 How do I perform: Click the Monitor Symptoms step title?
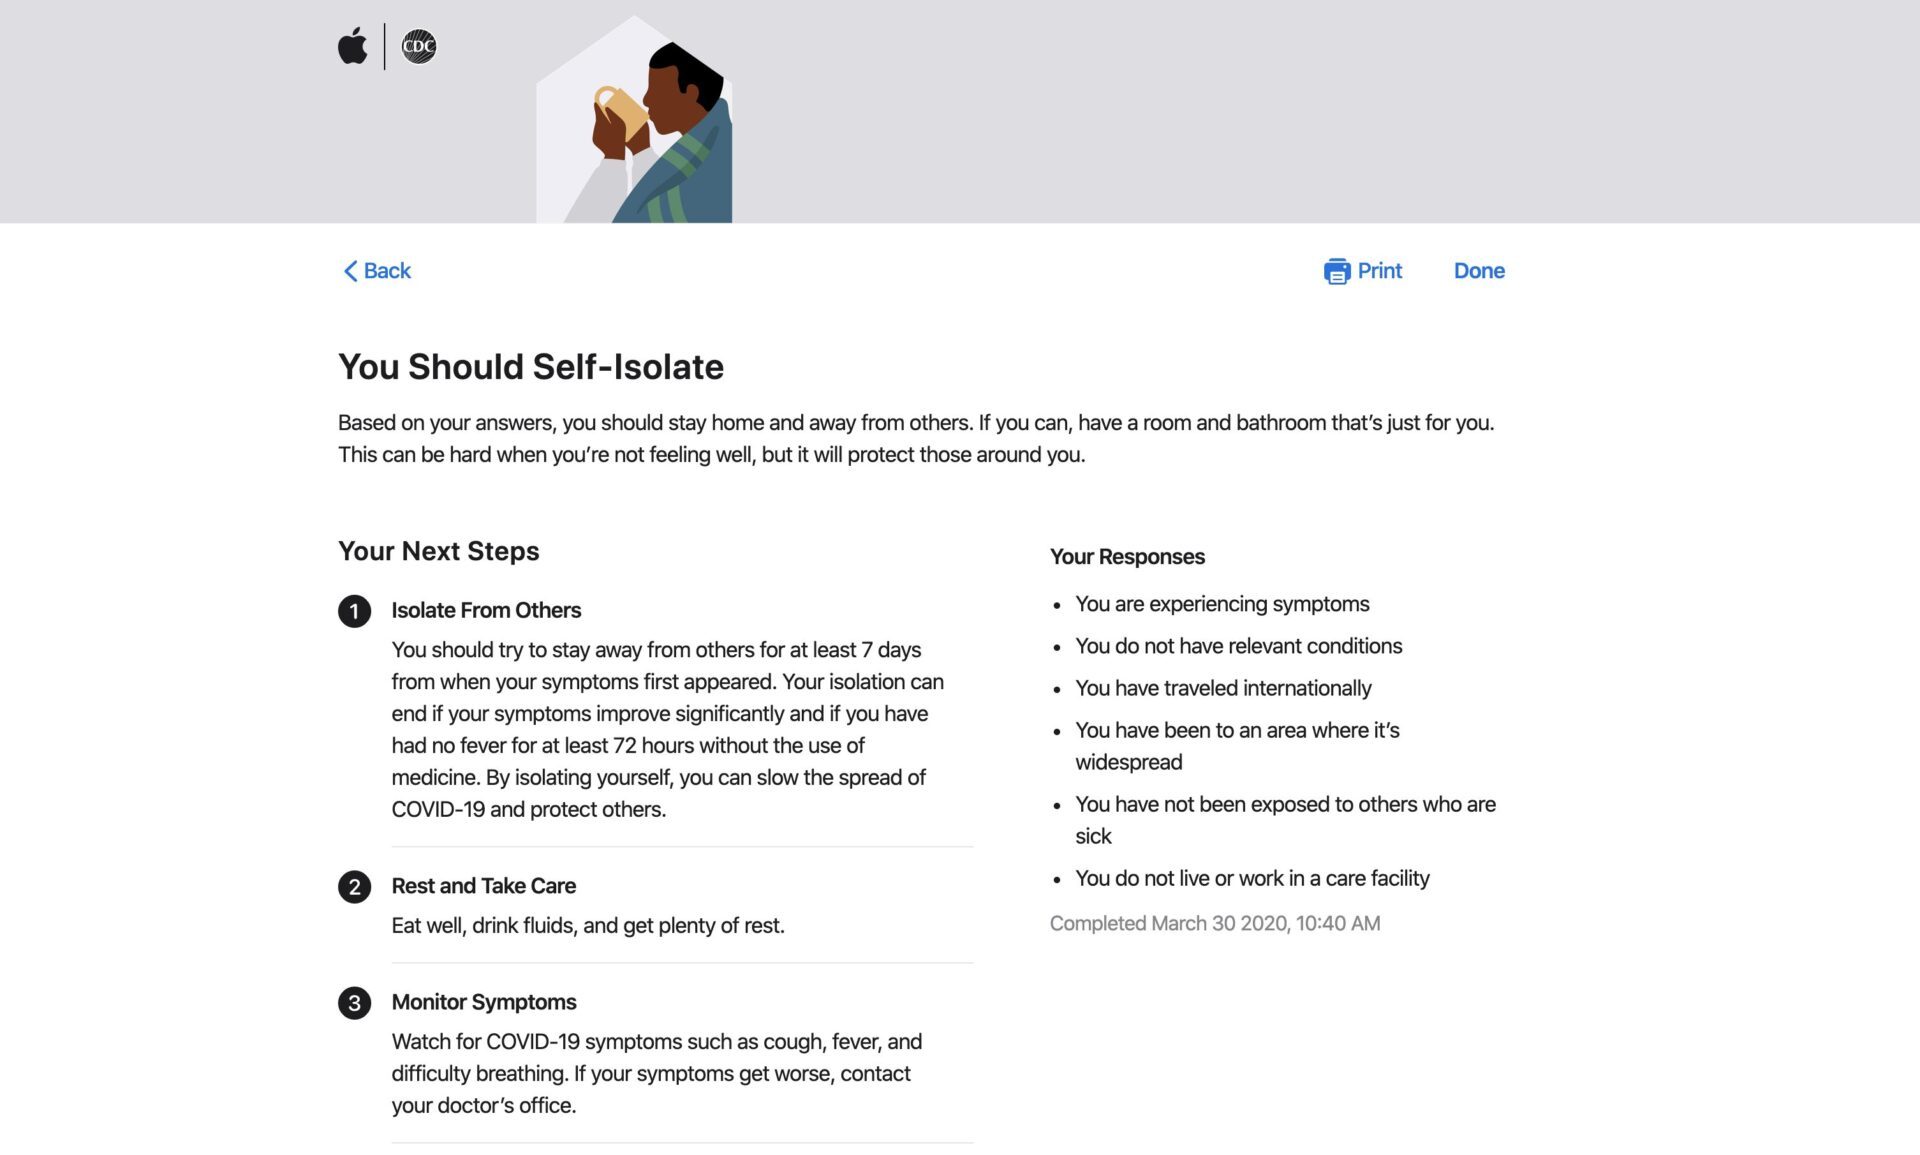(x=484, y=1002)
